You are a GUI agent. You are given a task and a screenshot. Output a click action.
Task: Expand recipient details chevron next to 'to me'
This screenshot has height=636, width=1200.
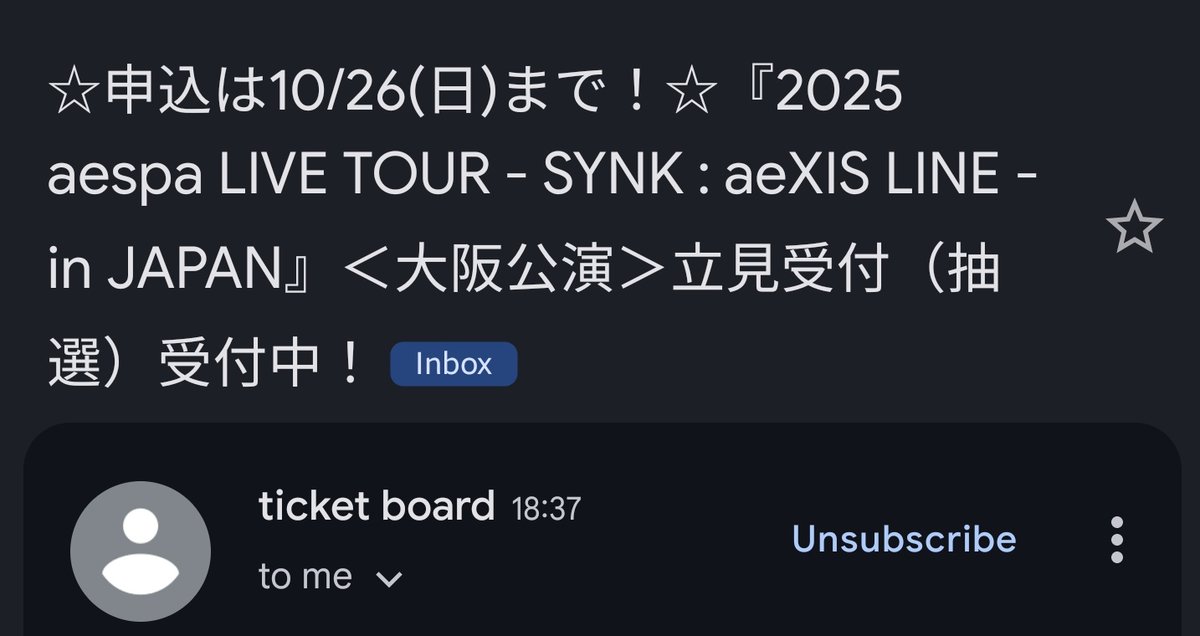click(x=389, y=578)
